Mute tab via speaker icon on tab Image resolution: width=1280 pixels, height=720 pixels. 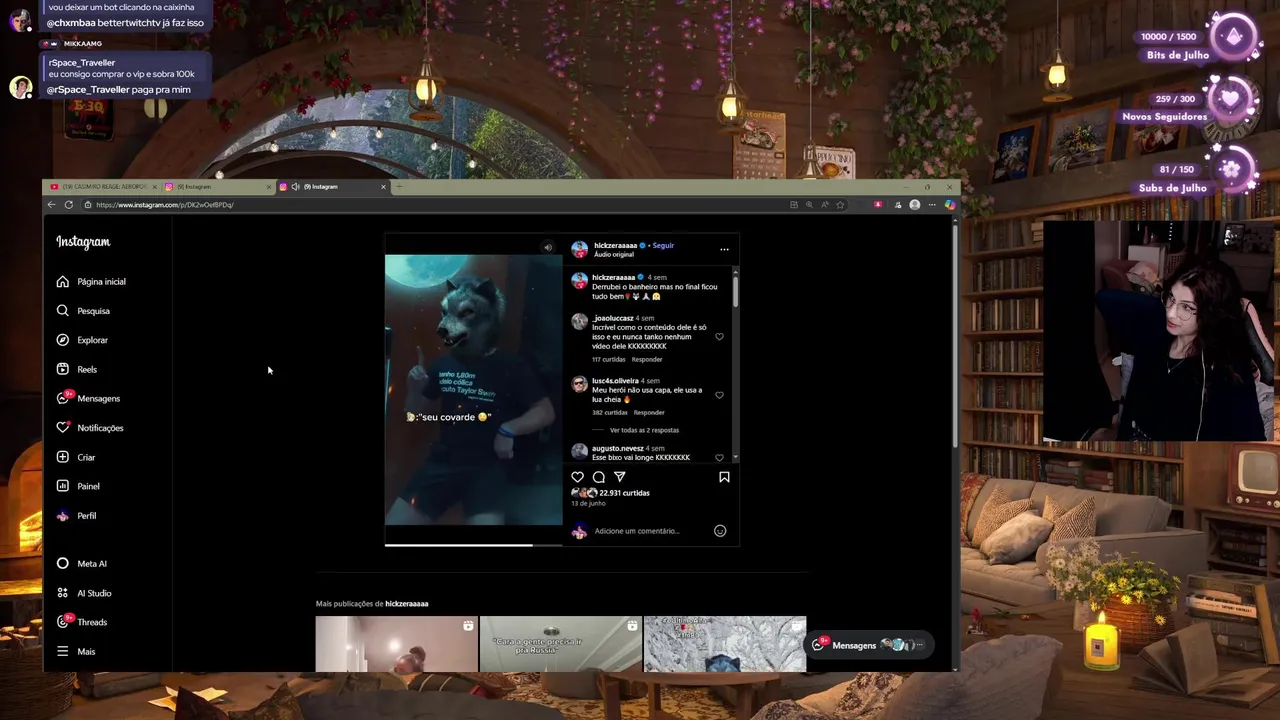tap(295, 187)
